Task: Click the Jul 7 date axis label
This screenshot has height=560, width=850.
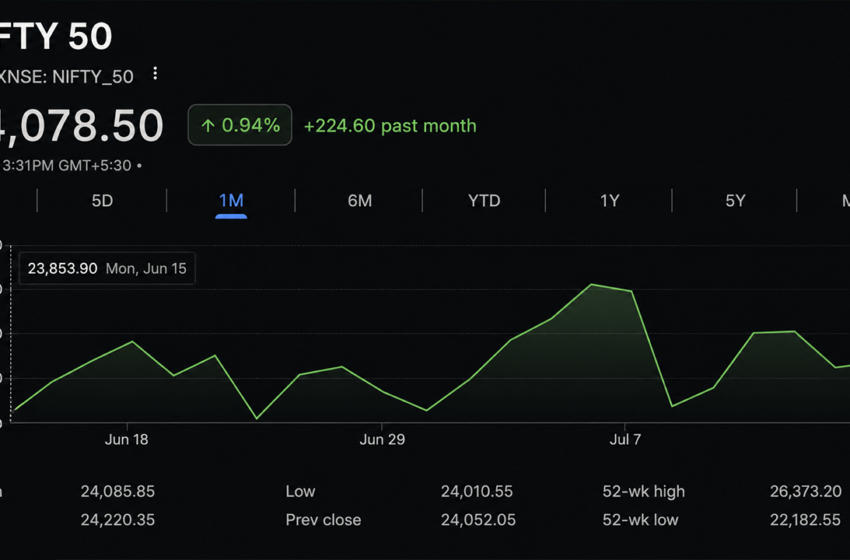Action: [x=625, y=439]
